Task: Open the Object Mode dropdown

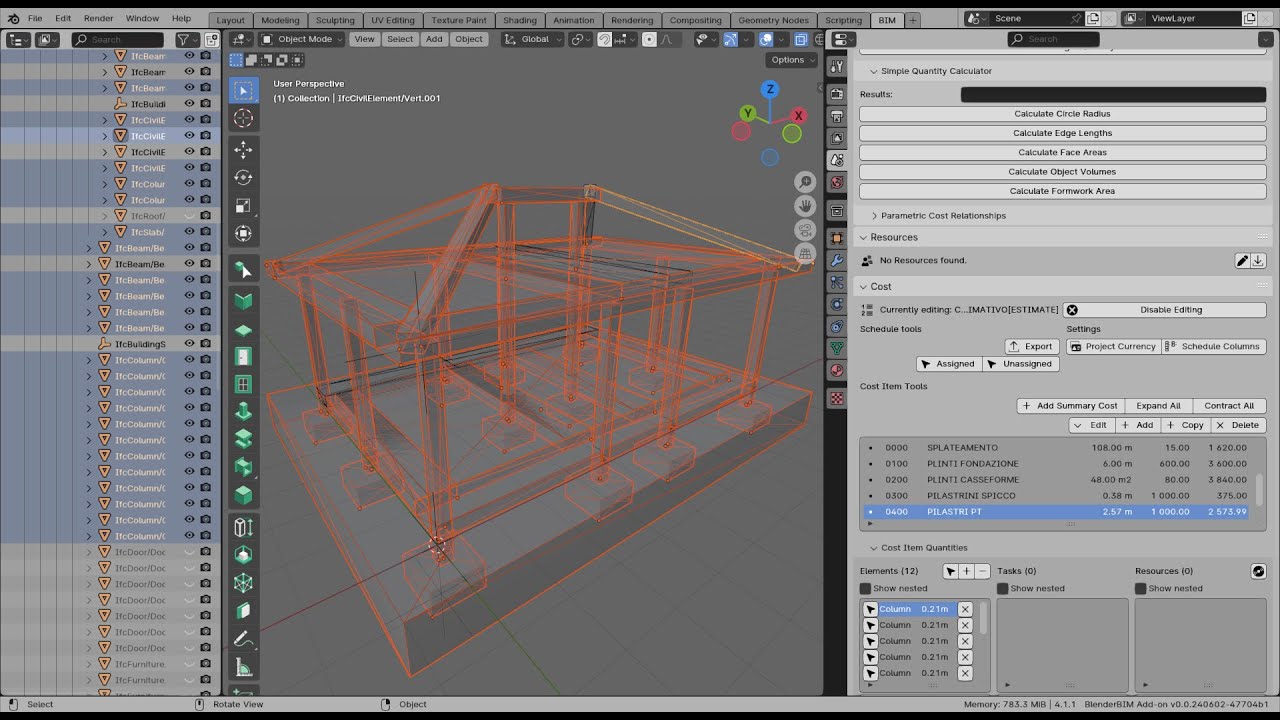Action: [x=301, y=39]
